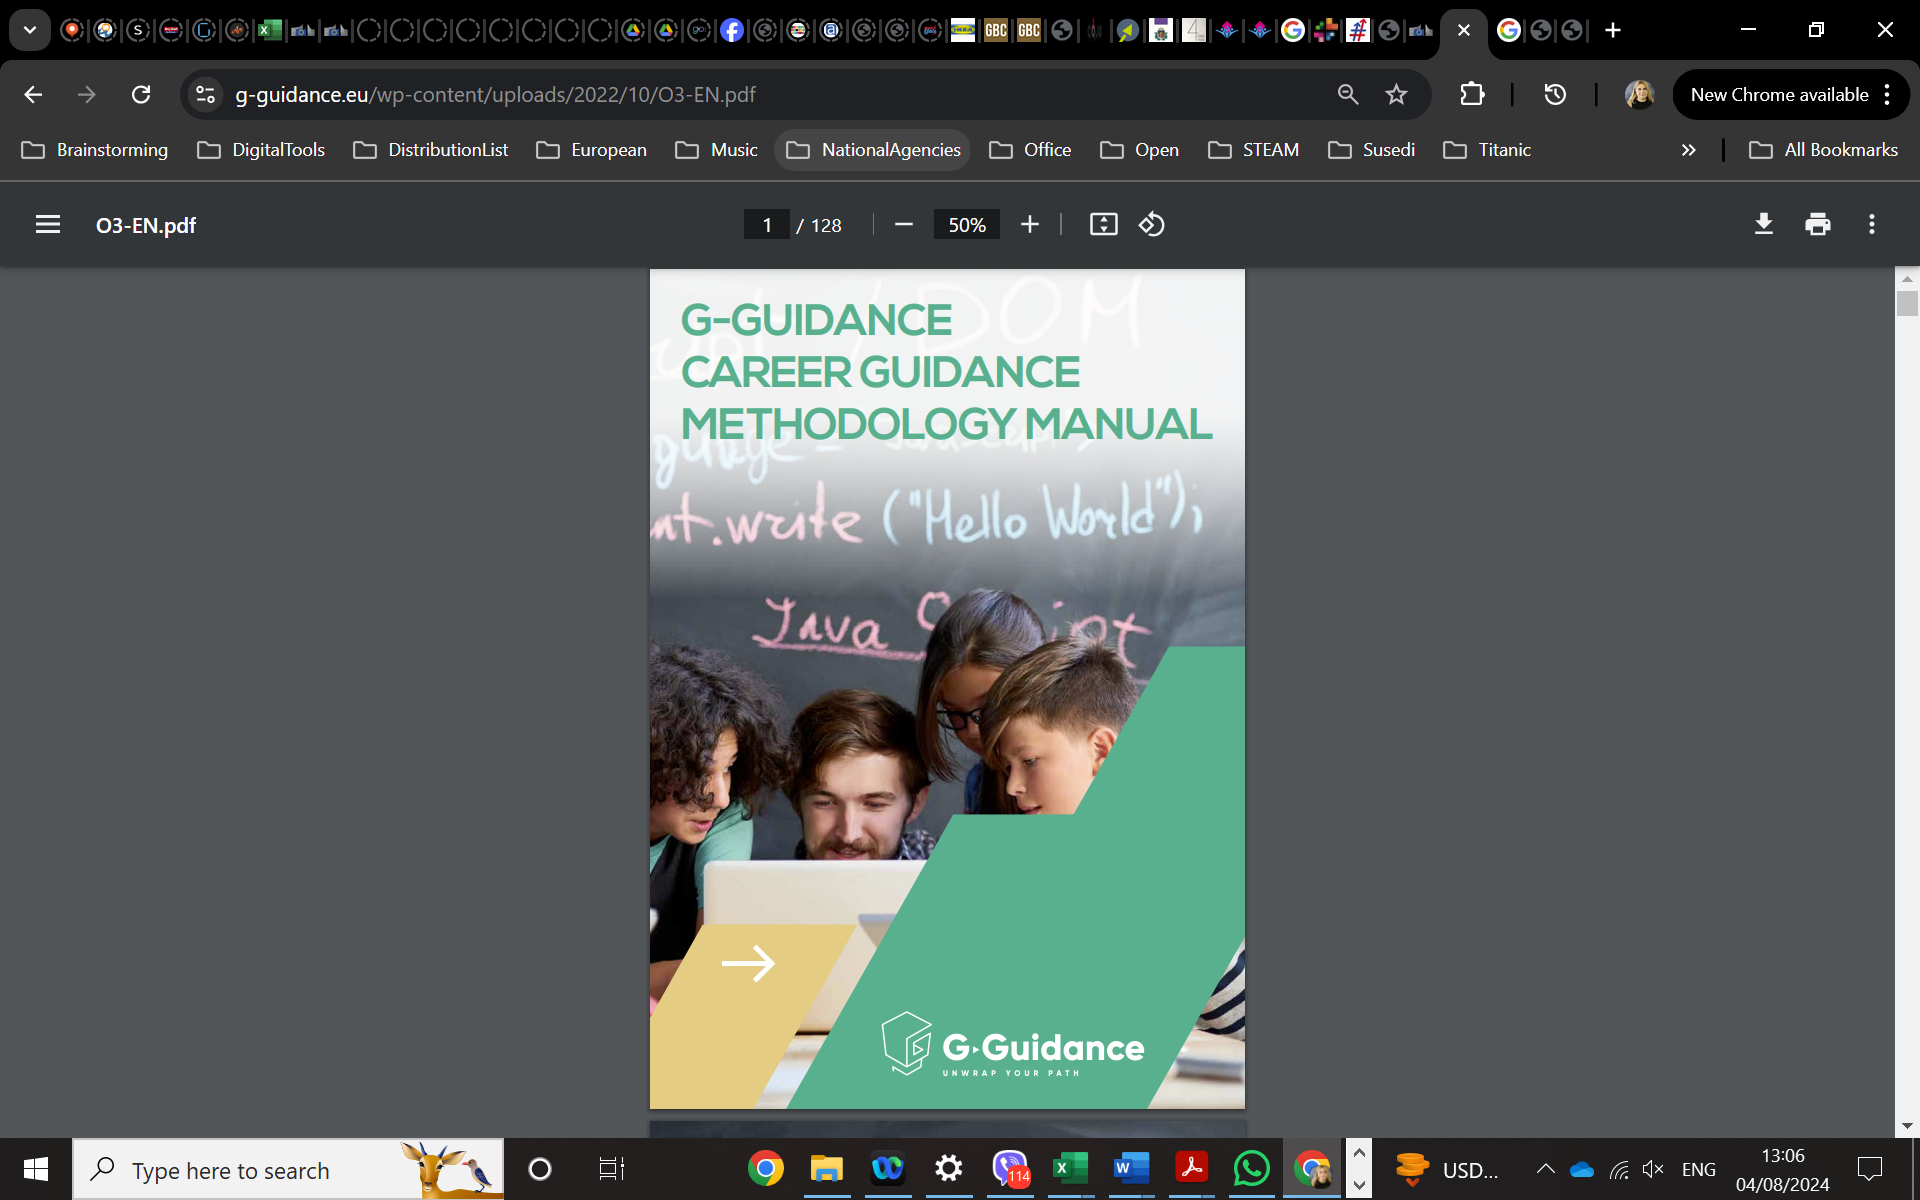Rotate the PDF counterclockwise
Screen dimensions: 1920x1200
pyautogui.click(x=1152, y=225)
